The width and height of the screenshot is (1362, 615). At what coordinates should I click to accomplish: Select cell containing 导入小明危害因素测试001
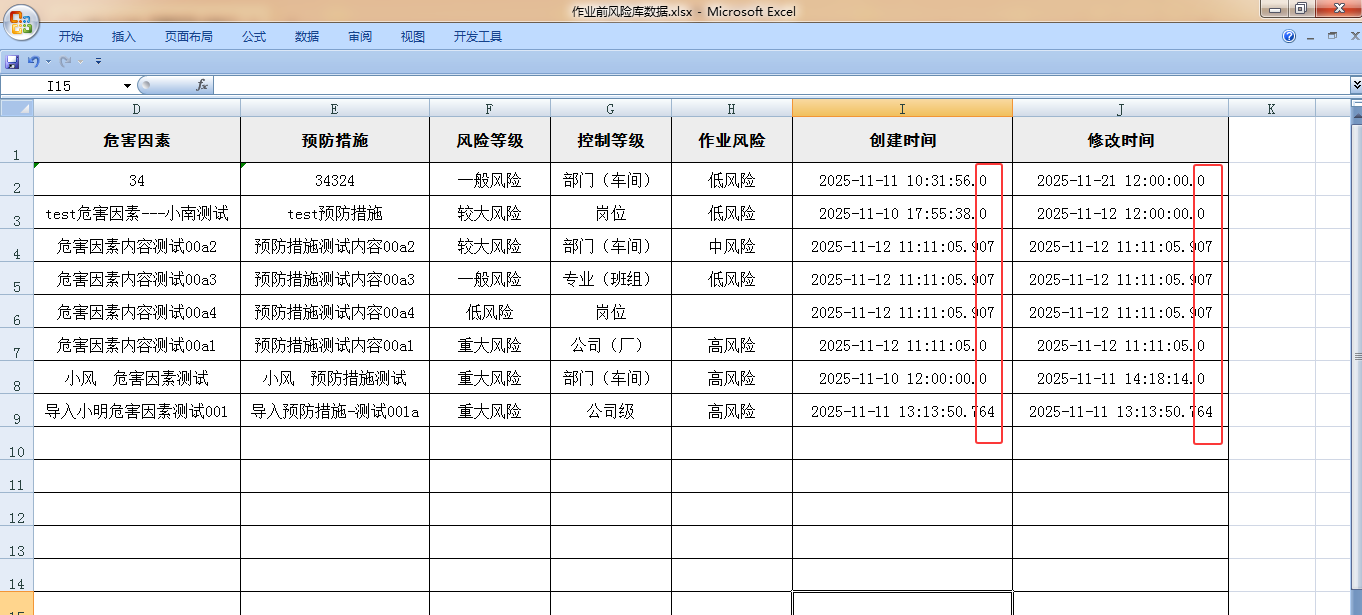coord(137,411)
